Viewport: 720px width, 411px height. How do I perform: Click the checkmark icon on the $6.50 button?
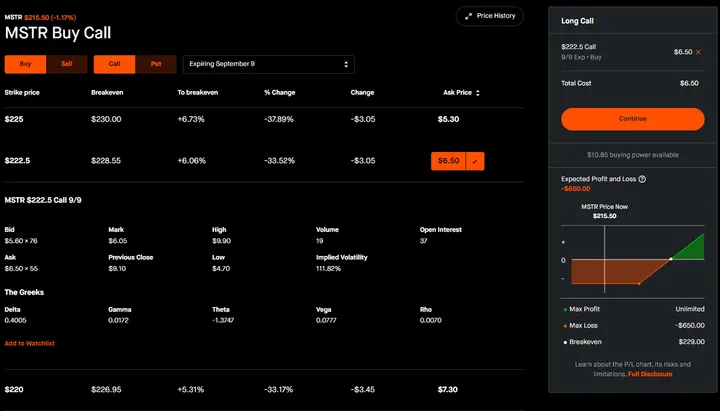(474, 161)
